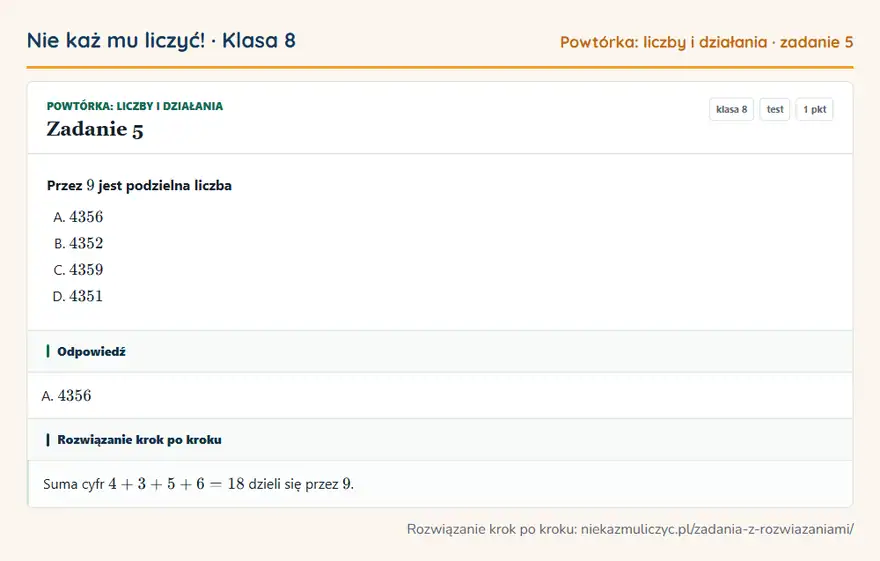Click the 'test' tag
Image resolution: width=880 pixels, height=561 pixels.
774,109
